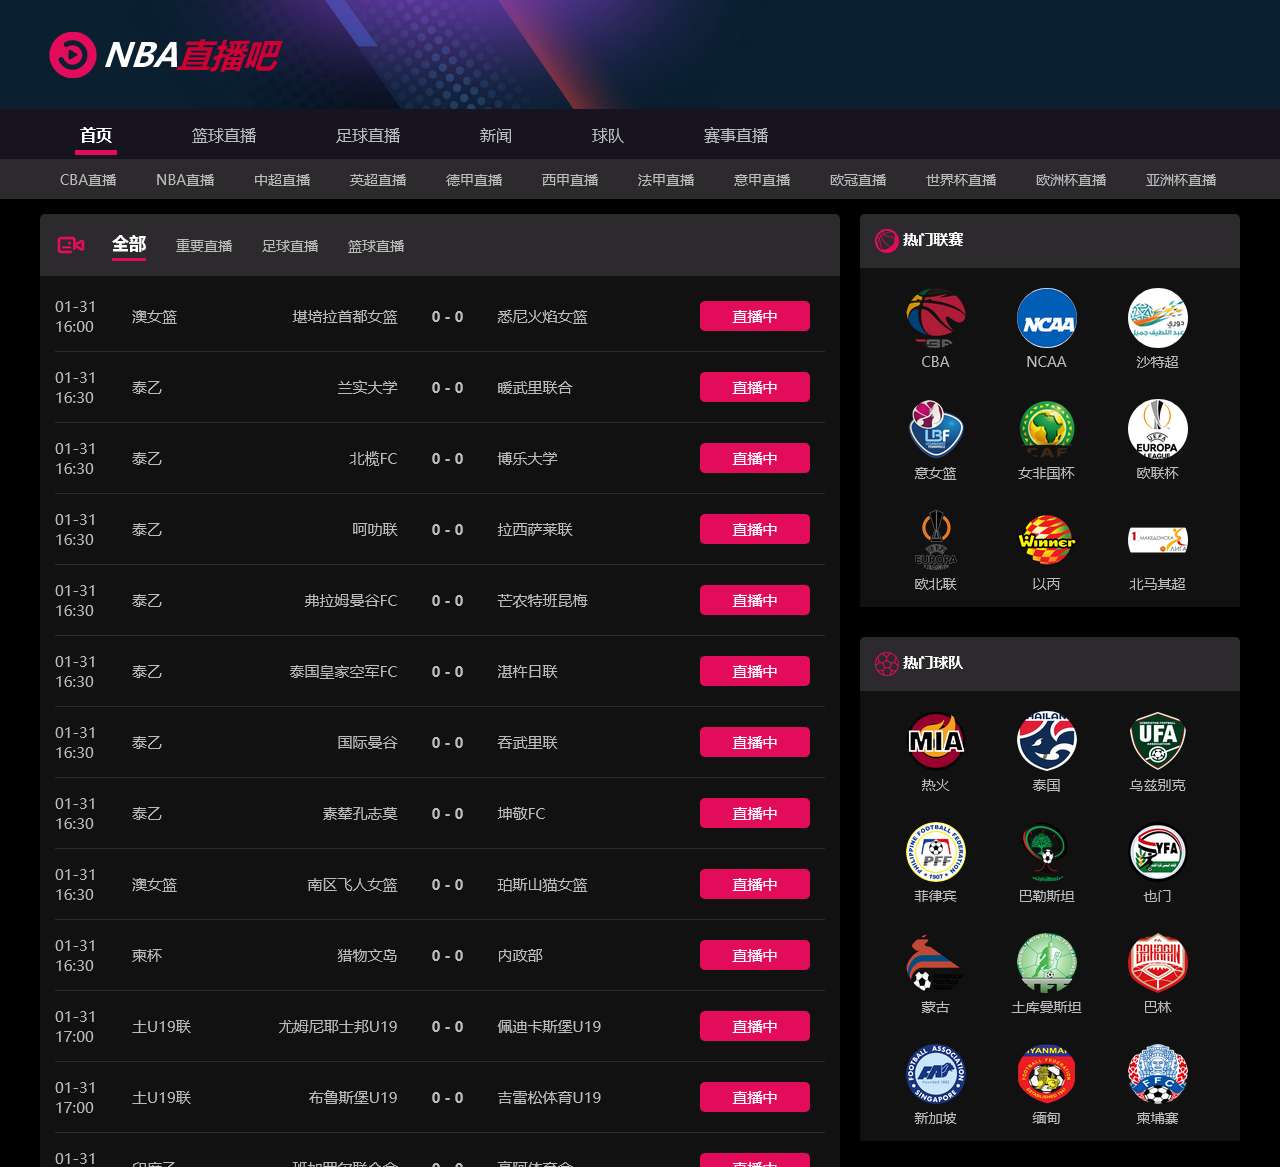Switch to the 篮球直播 filter tab
The width and height of the screenshot is (1280, 1167).
click(376, 245)
